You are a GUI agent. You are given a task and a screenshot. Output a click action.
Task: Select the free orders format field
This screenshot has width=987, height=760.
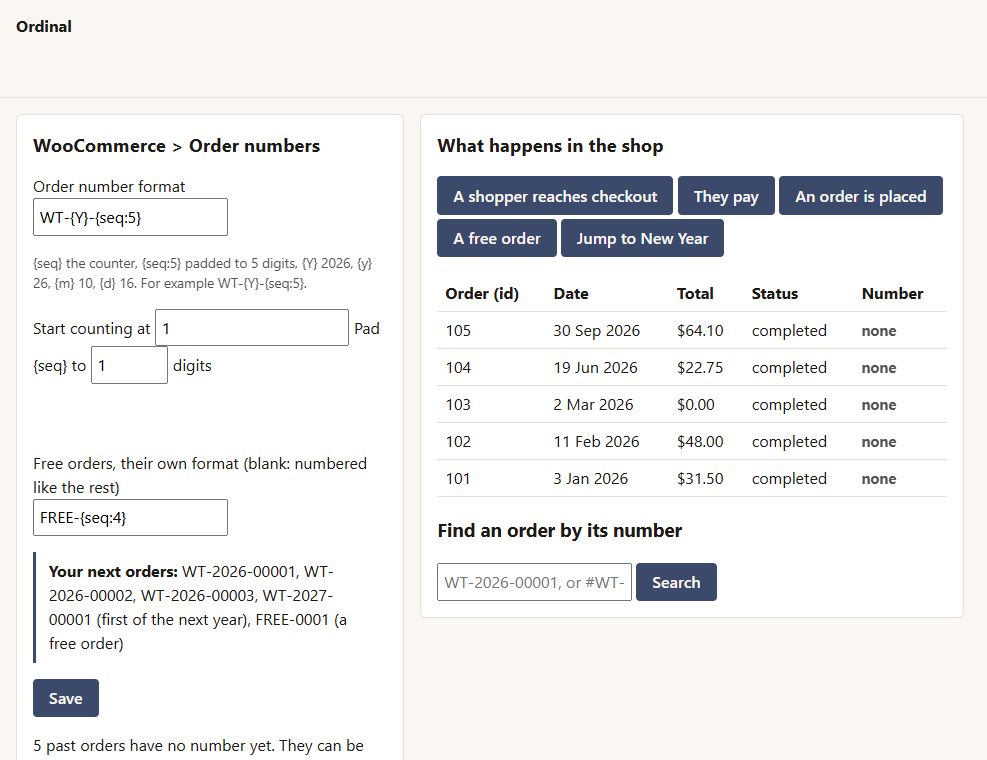130,518
